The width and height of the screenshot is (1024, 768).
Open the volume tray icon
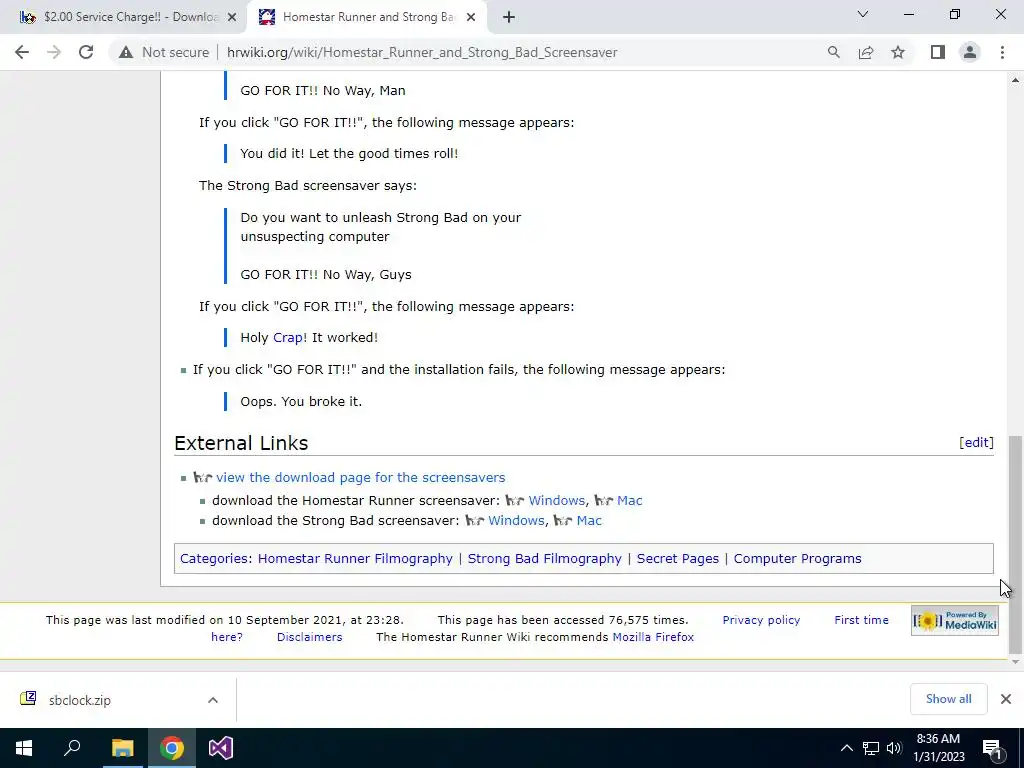(894, 748)
